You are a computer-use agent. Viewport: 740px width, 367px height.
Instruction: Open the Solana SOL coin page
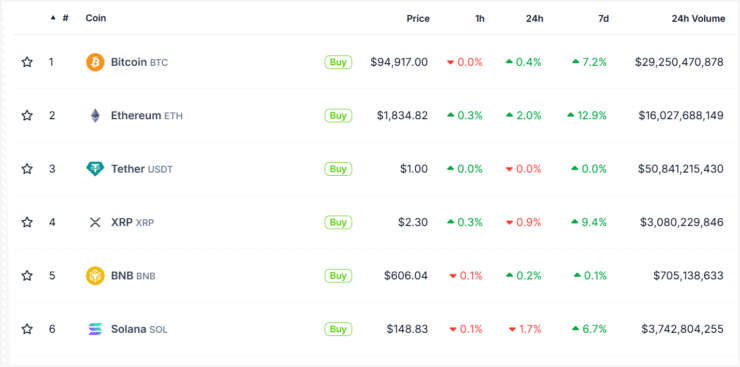point(139,329)
